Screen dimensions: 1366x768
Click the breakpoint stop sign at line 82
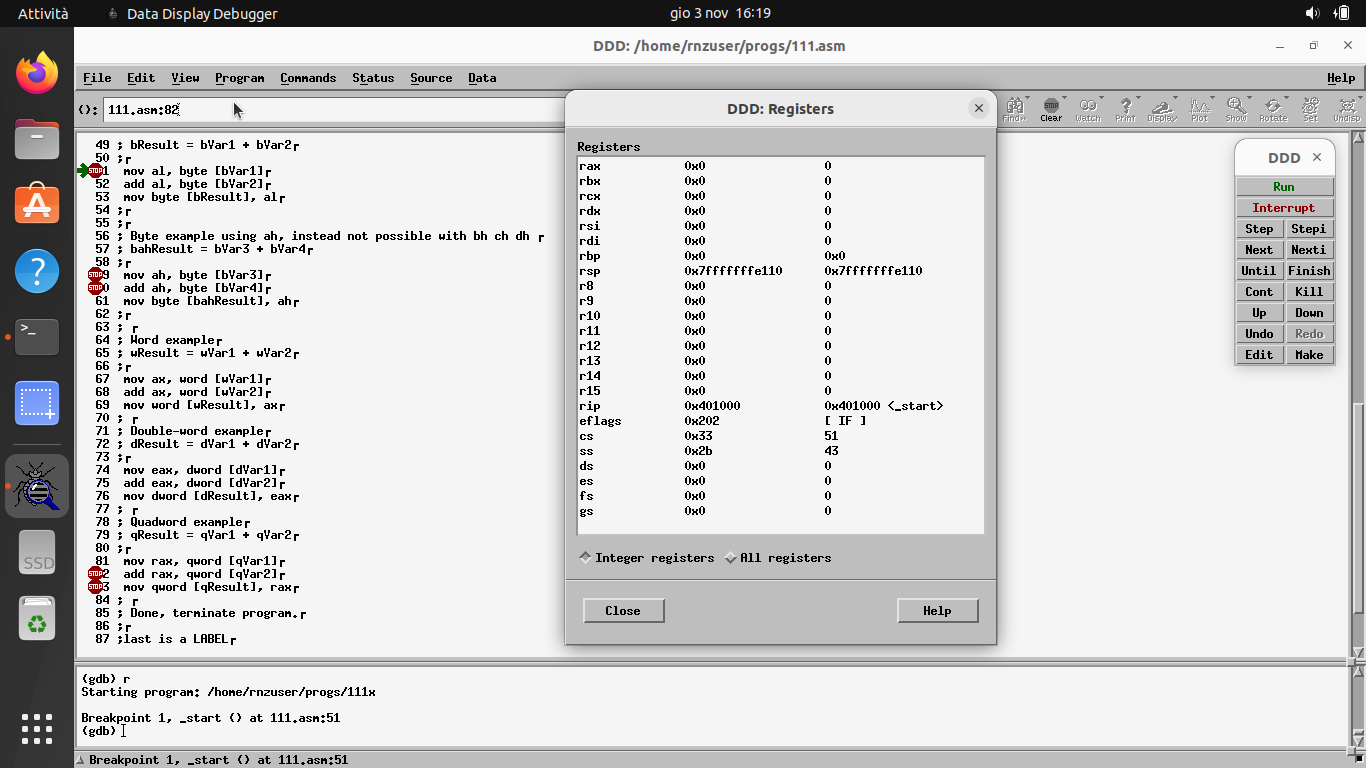click(x=95, y=574)
